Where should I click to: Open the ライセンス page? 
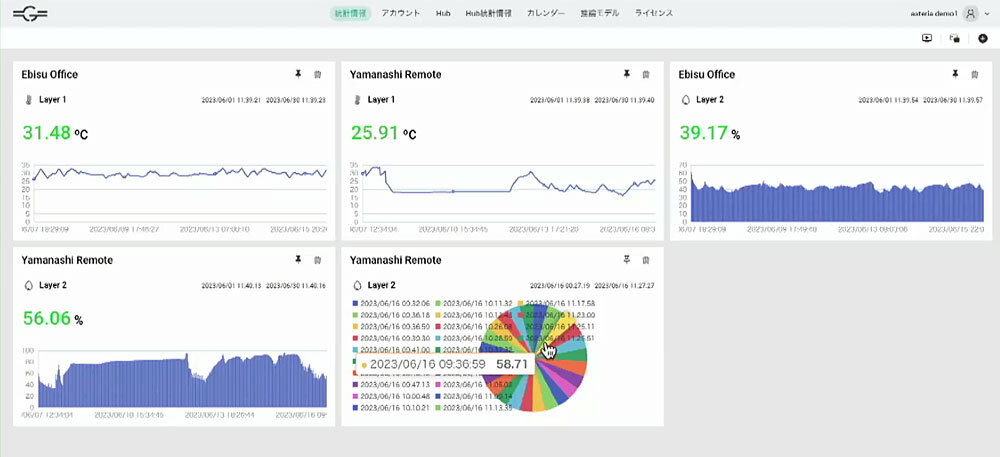(x=653, y=14)
